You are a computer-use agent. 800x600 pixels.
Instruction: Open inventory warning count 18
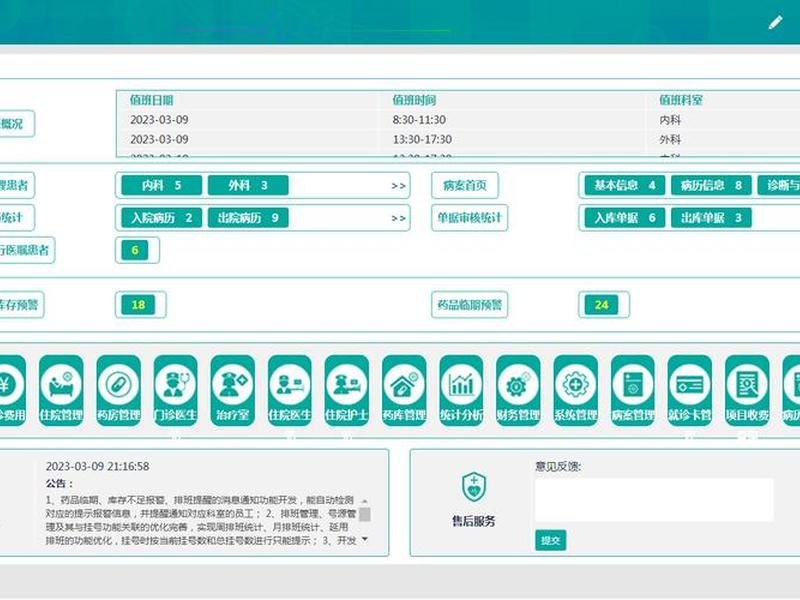138,305
